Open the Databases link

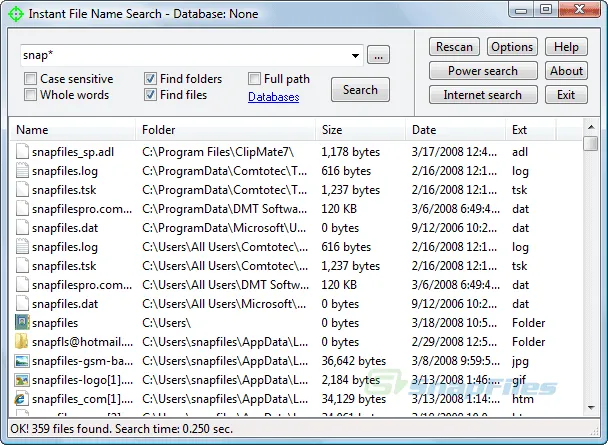click(274, 97)
